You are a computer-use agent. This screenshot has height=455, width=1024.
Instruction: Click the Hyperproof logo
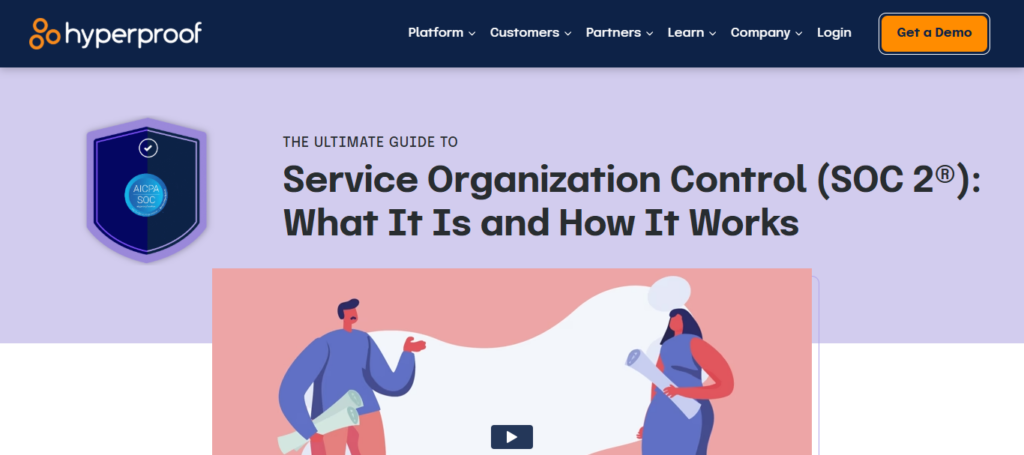coord(115,33)
